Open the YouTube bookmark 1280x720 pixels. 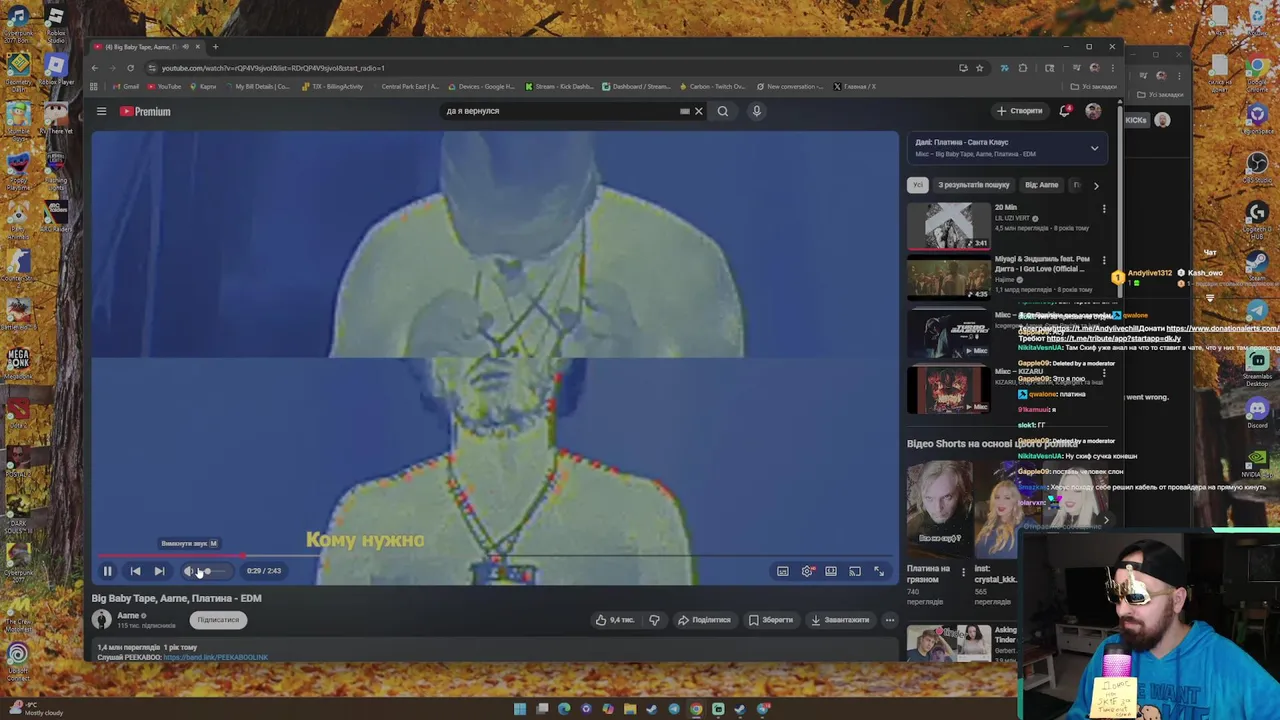(164, 87)
